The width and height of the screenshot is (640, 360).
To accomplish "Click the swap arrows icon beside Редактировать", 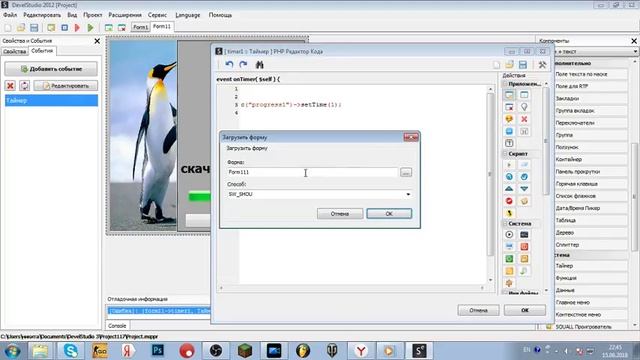I will [x=24, y=86].
